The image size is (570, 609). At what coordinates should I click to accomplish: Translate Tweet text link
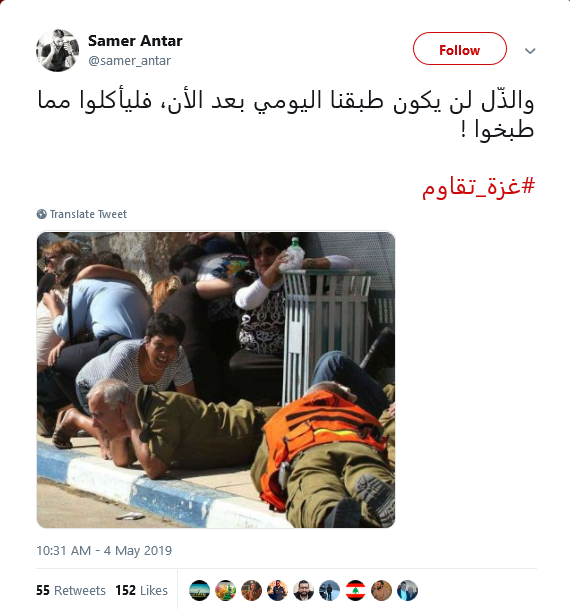[88, 214]
